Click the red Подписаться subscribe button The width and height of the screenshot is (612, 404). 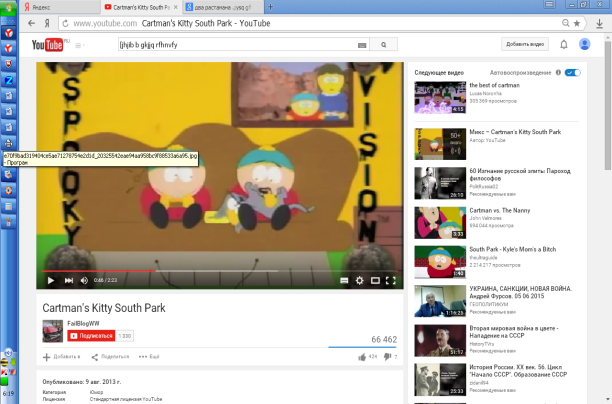pyautogui.click(x=91, y=336)
